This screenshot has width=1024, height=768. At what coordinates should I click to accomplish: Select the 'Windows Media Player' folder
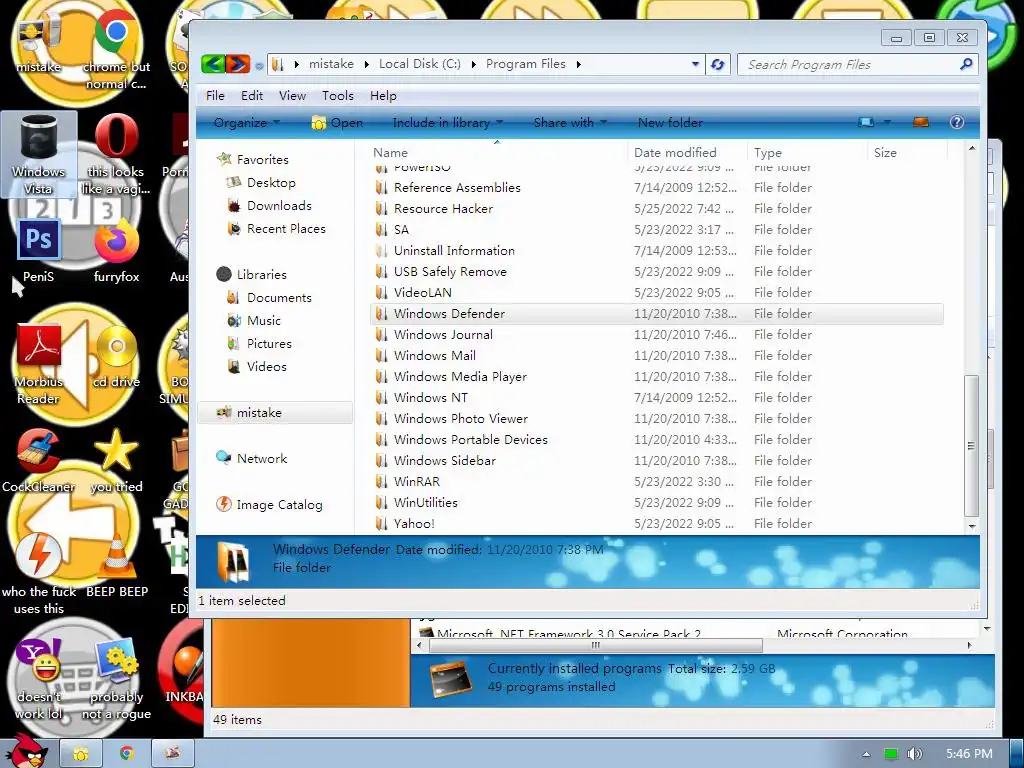(656, 377)
